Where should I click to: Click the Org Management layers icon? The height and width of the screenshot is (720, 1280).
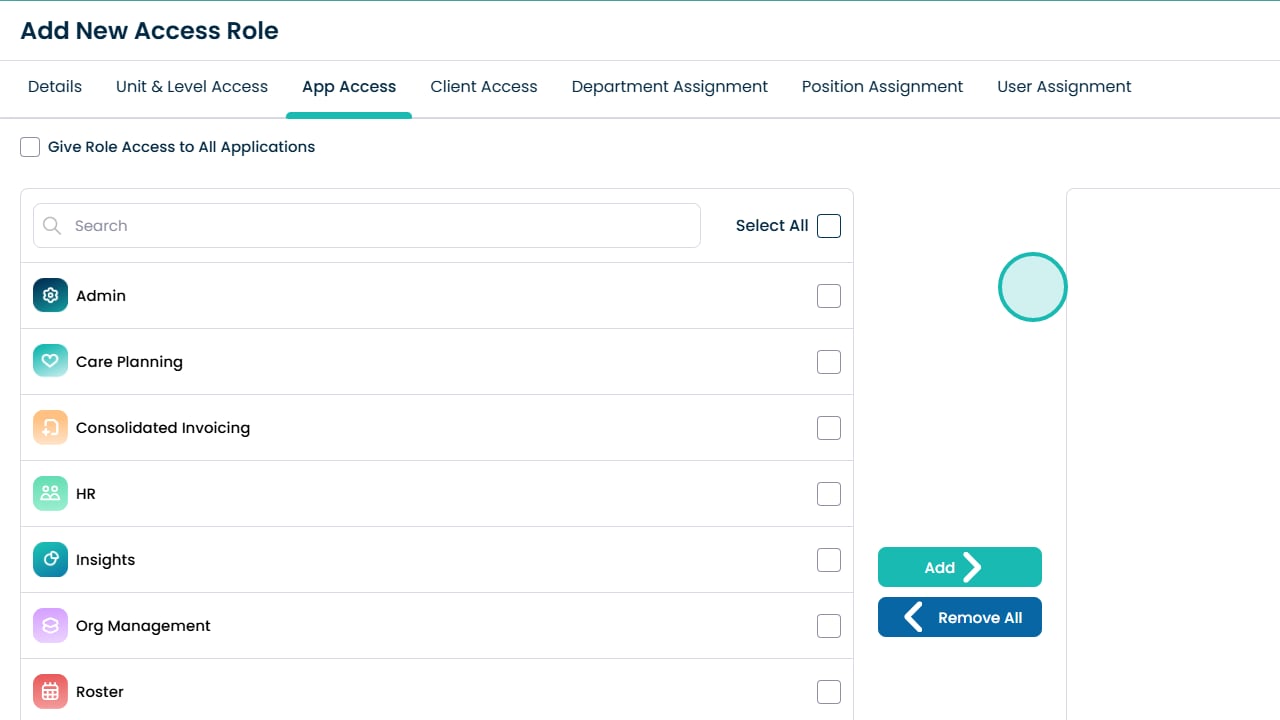click(50, 626)
